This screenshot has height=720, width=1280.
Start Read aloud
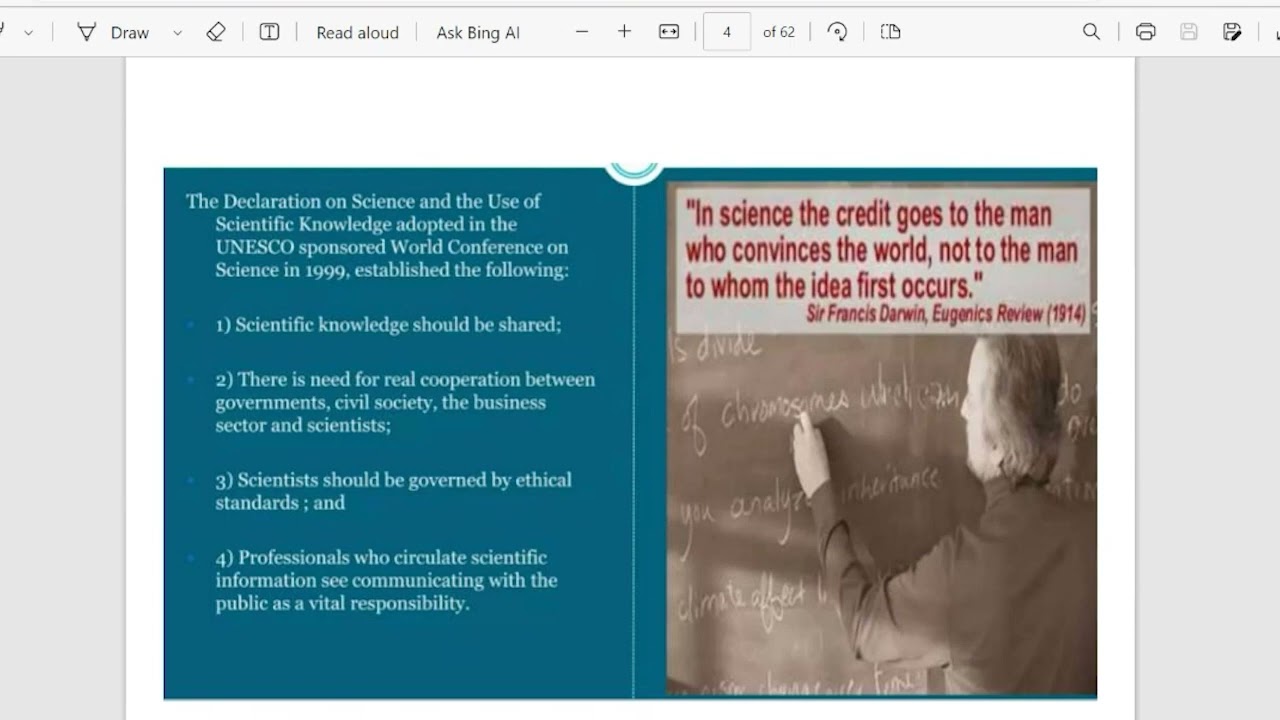(x=357, y=32)
